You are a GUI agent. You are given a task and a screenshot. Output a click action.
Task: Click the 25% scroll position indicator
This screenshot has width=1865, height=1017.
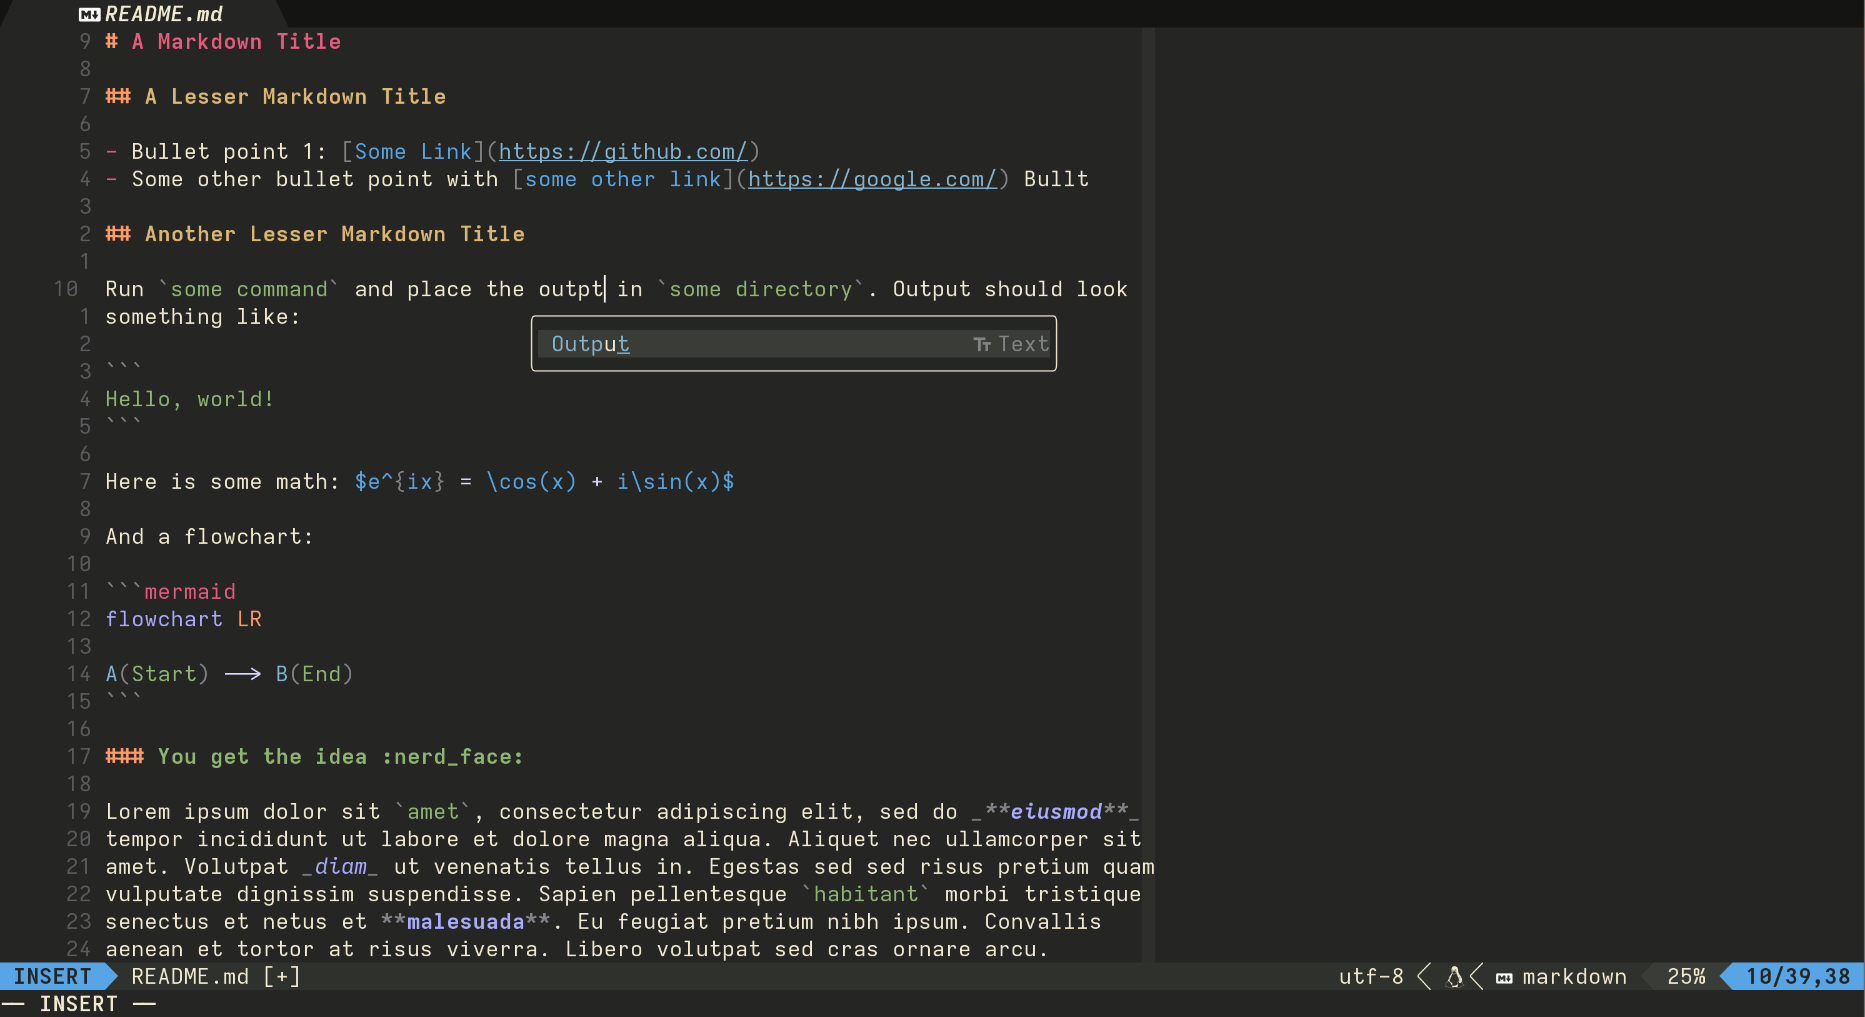(1685, 977)
